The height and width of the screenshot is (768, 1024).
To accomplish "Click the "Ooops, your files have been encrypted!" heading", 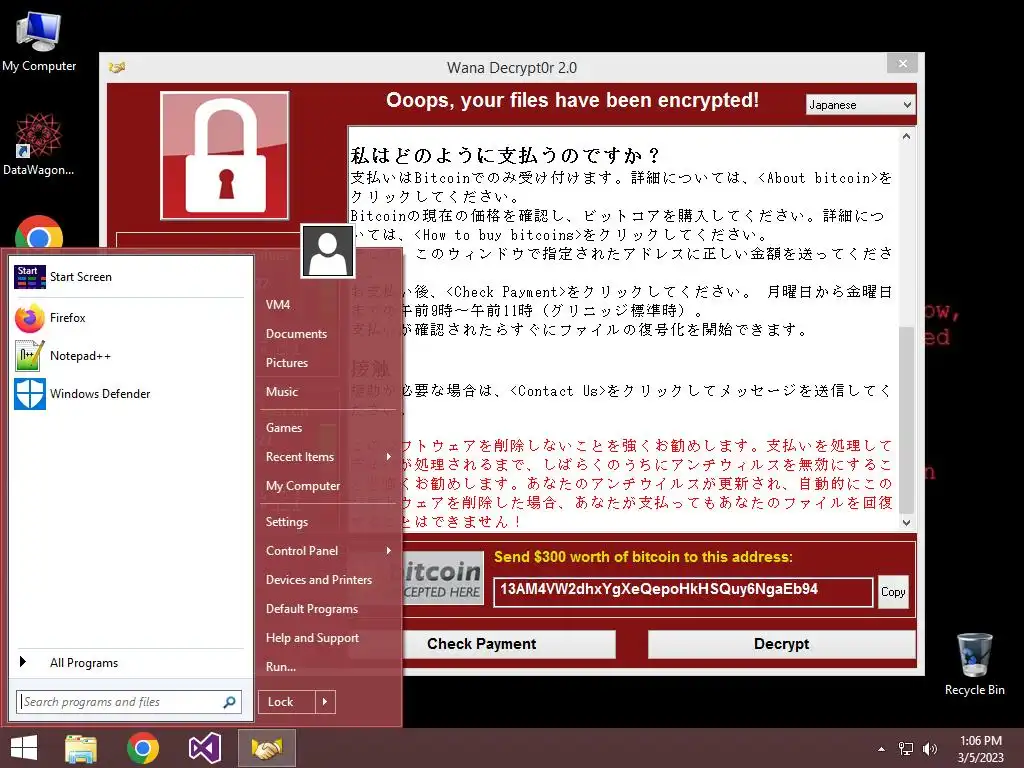I will click(572, 101).
